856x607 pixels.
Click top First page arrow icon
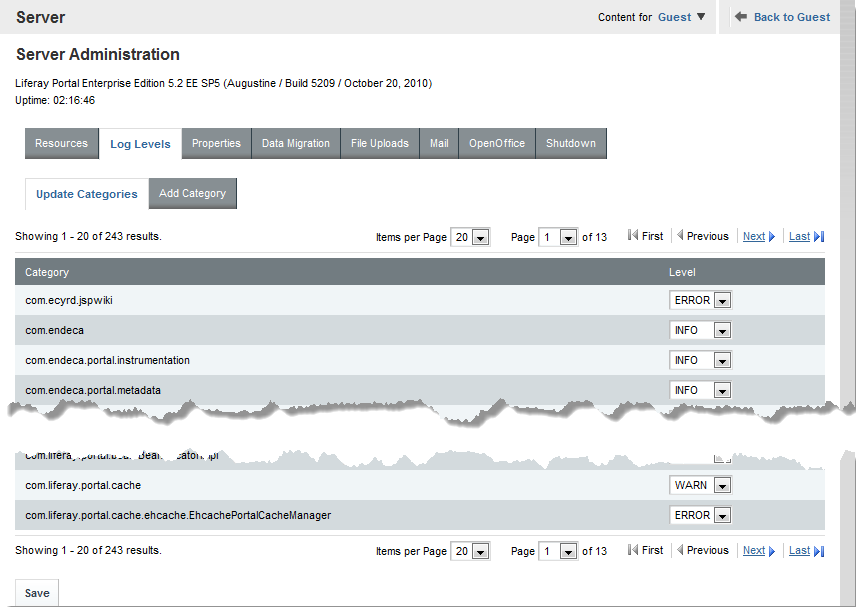click(x=633, y=235)
